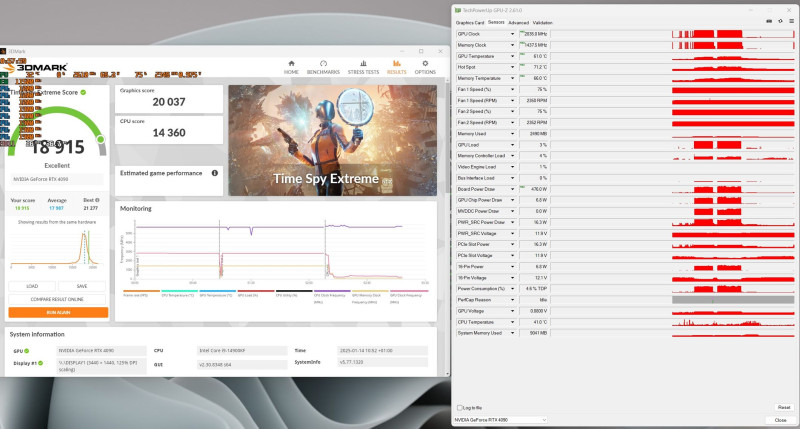Expand the Memory Clock sensor dropdown
The image size is (800, 429).
tap(512, 45)
